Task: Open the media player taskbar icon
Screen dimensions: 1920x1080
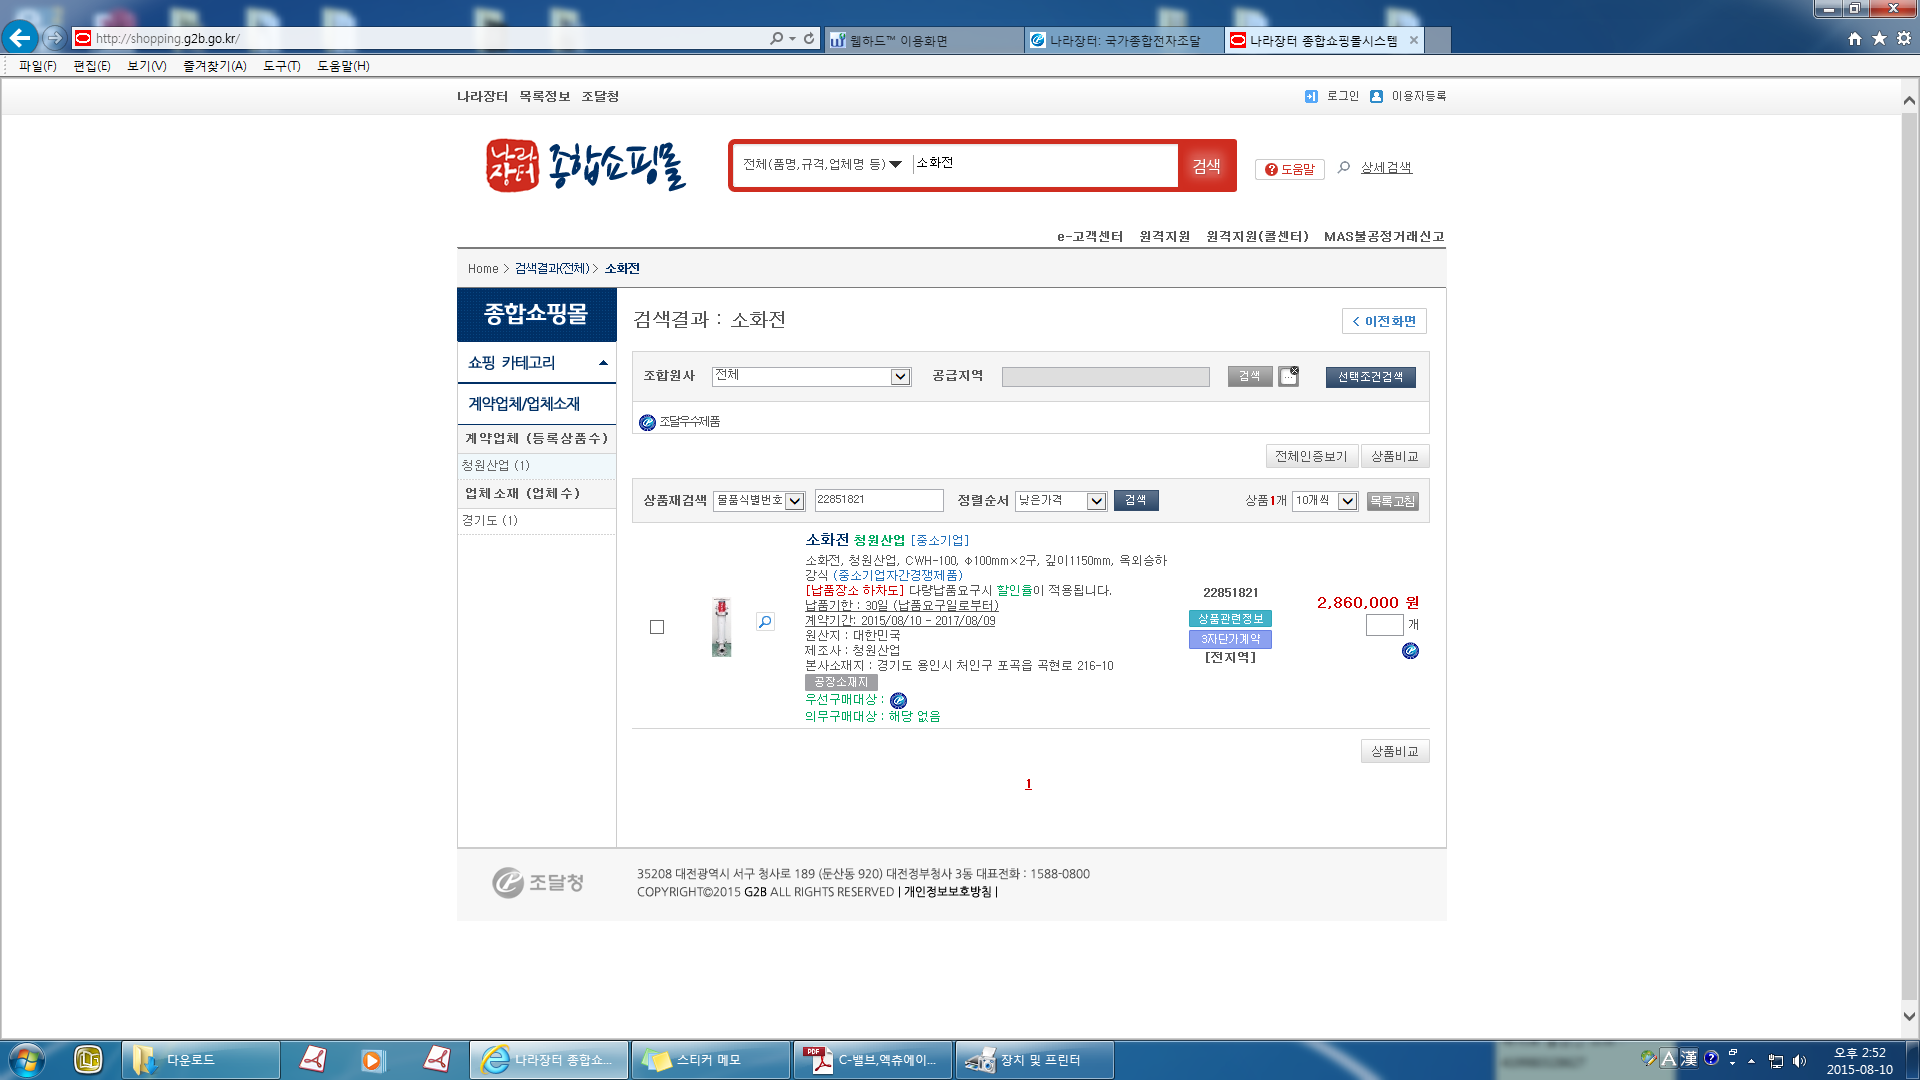Action: click(373, 1060)
